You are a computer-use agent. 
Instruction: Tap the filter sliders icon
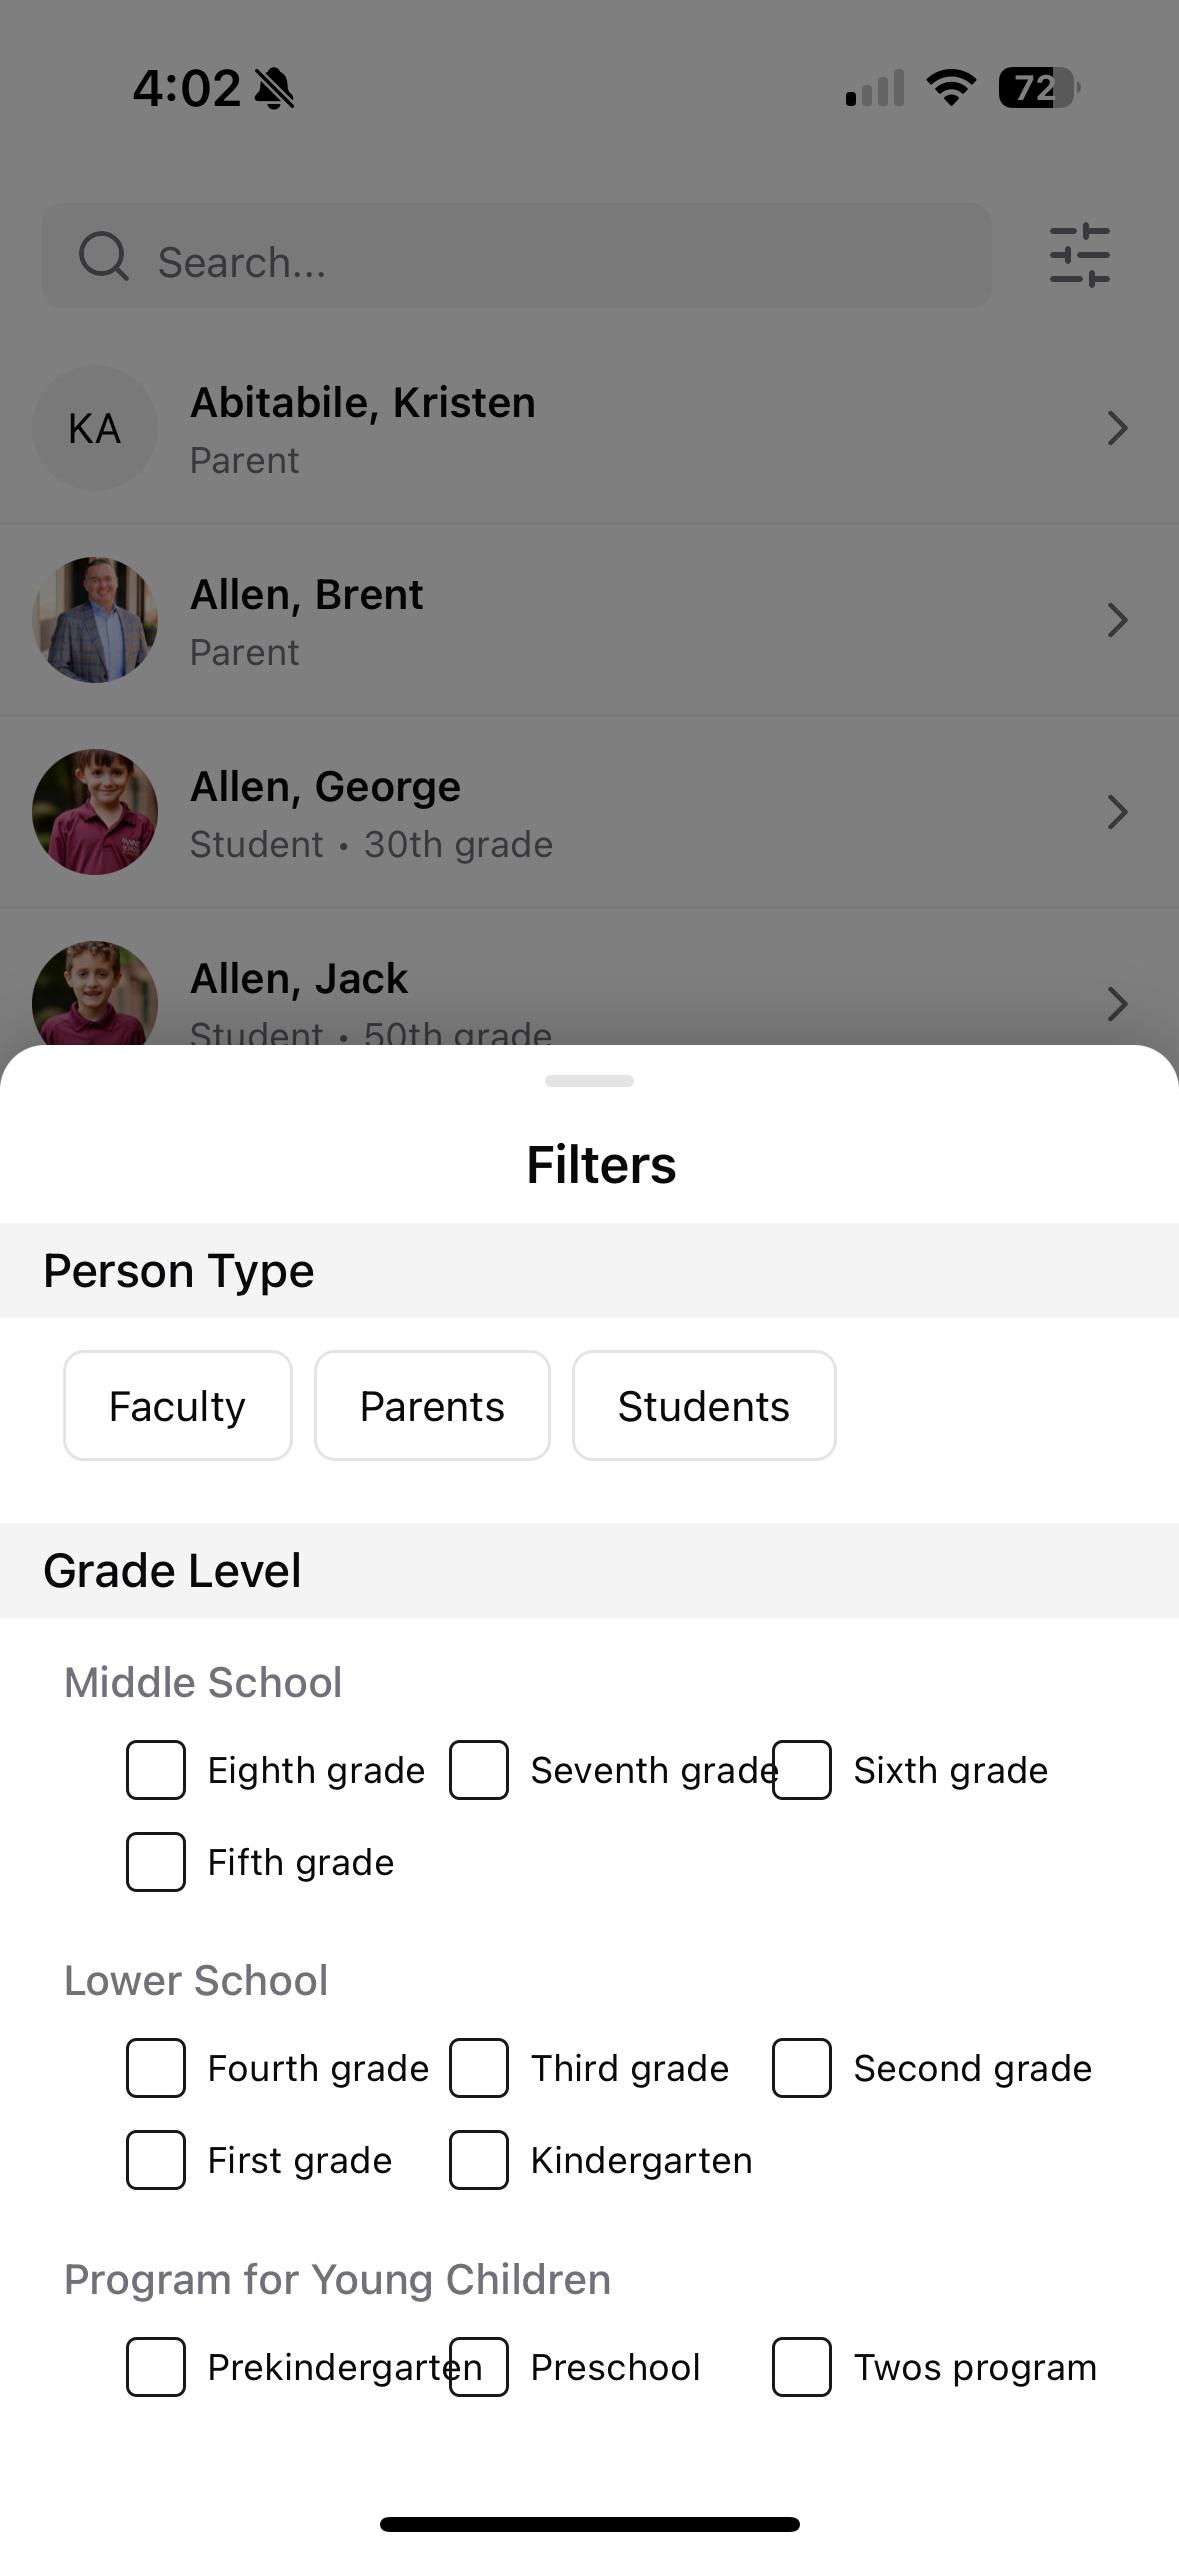click(1079, 256)
